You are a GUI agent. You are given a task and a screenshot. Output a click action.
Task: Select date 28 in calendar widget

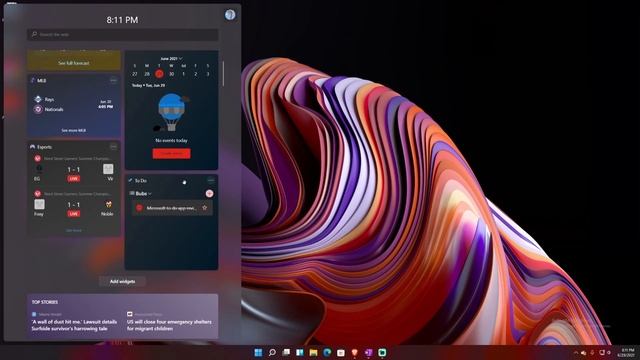point(147,74)
